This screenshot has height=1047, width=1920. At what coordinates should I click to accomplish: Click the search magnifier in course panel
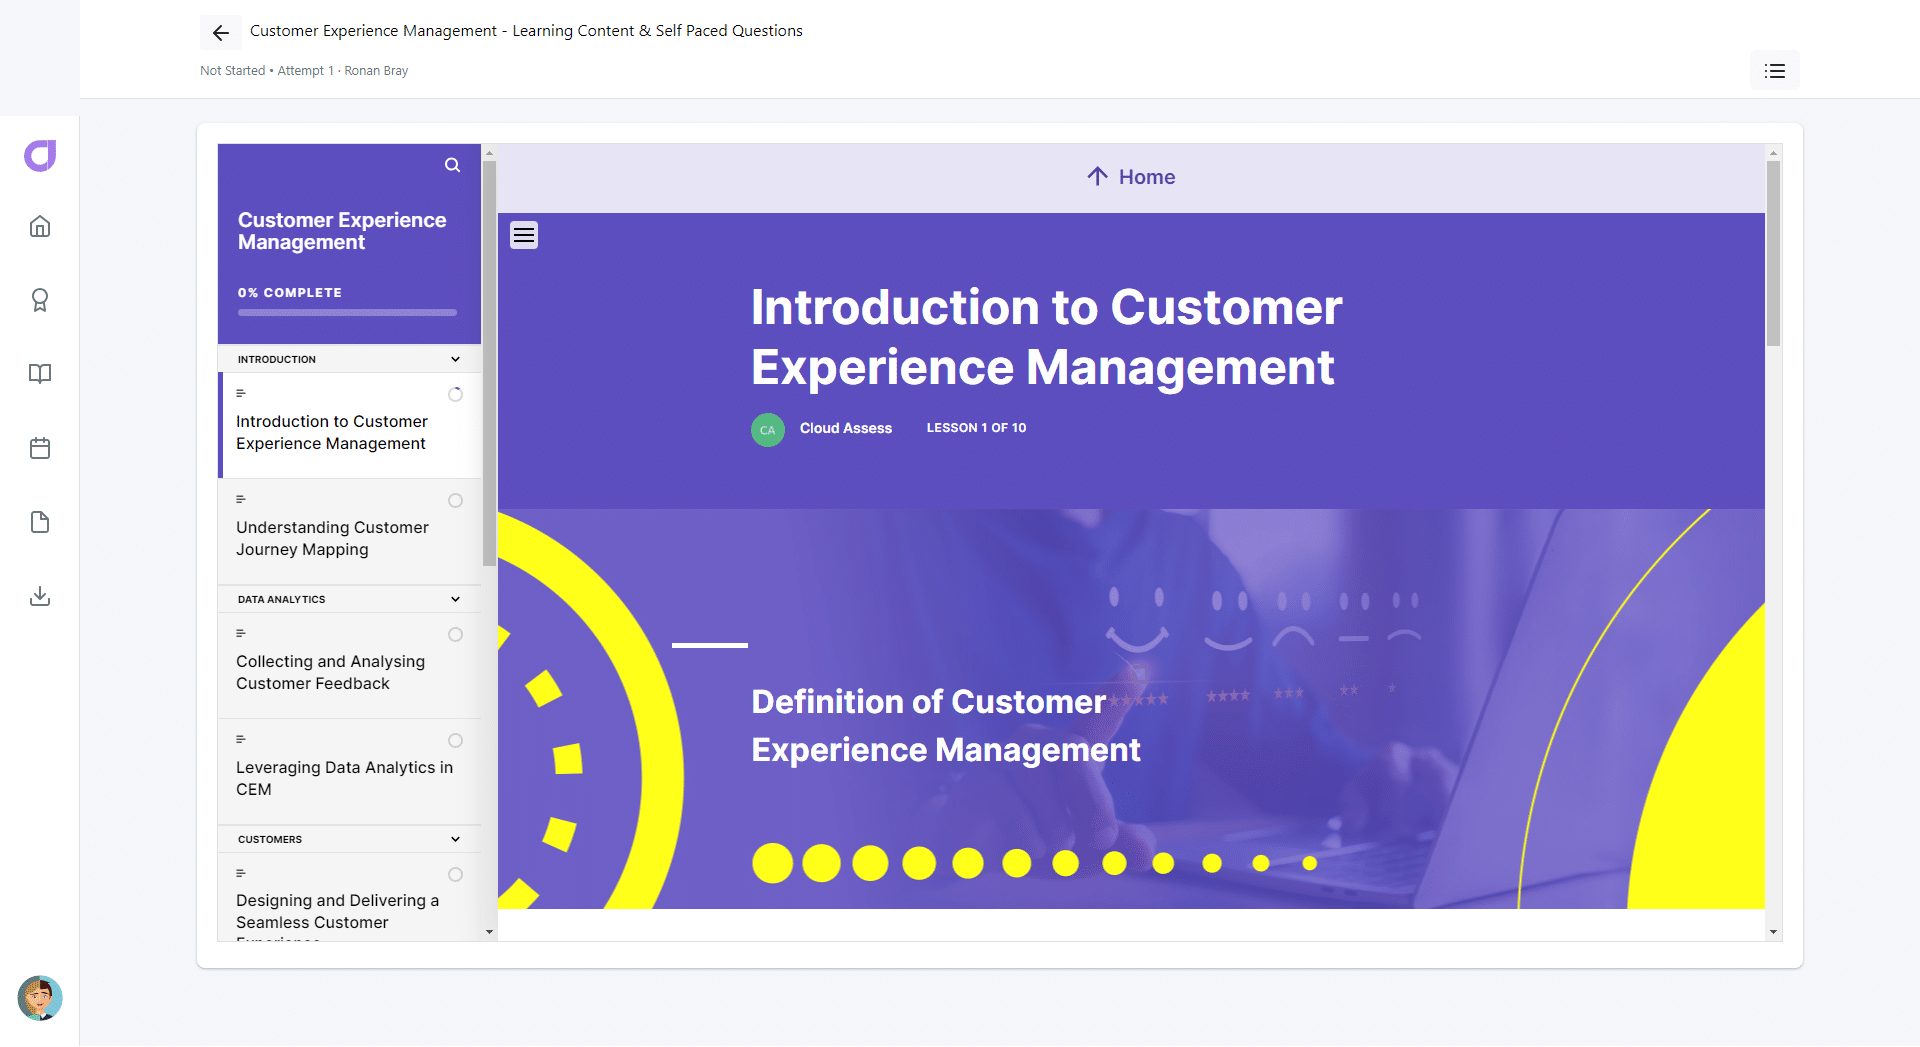pos(453,165)
